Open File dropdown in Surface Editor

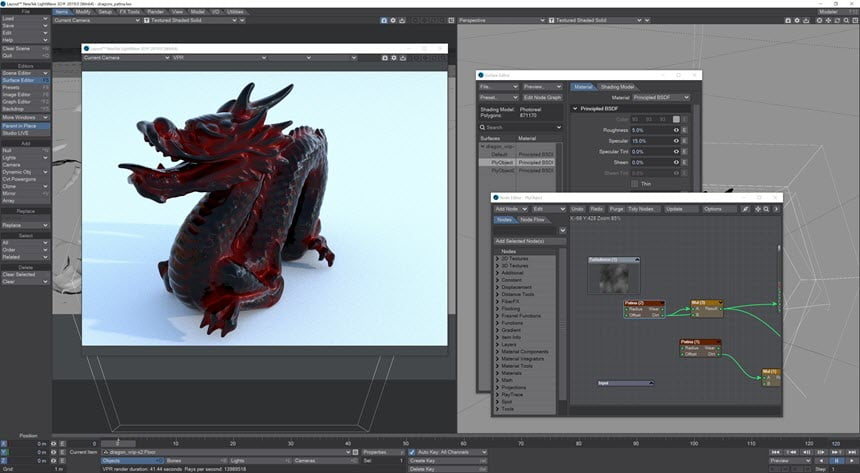coord(498,87)
